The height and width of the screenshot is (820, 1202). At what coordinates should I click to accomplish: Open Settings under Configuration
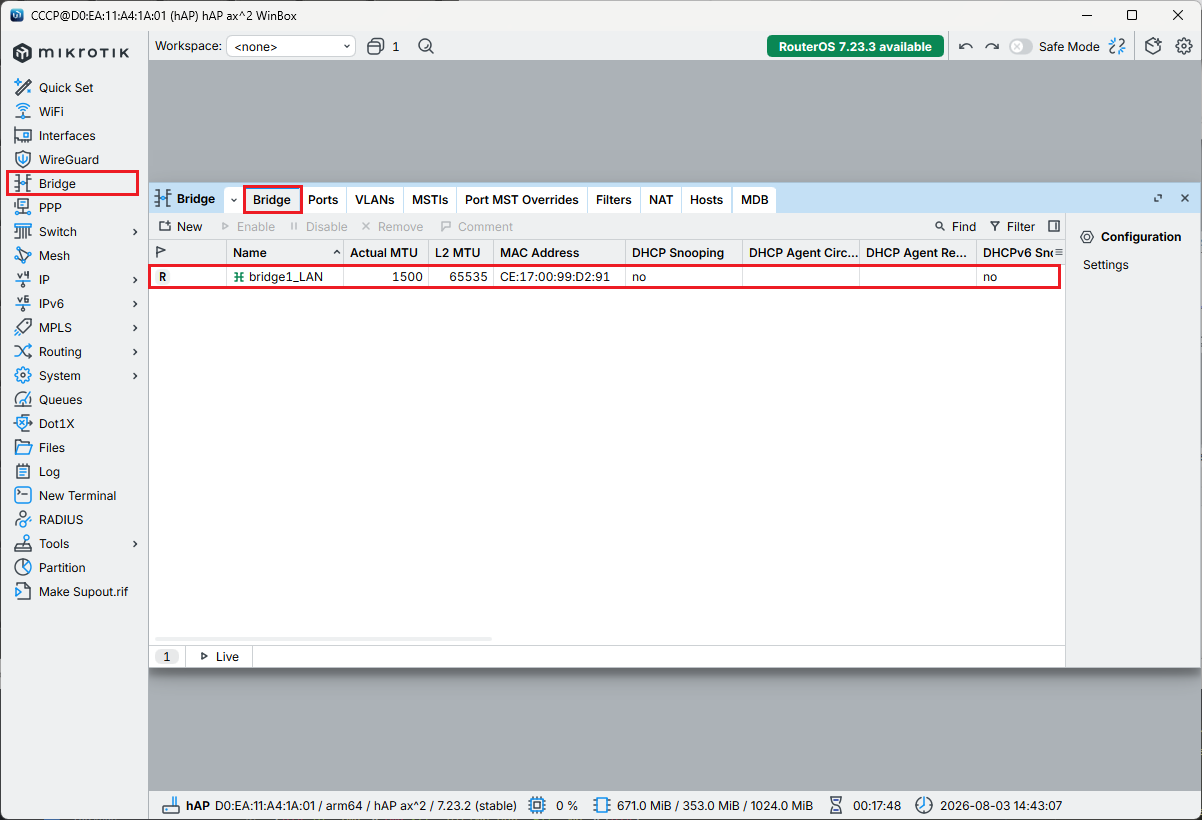click(x=1105, y=265)
